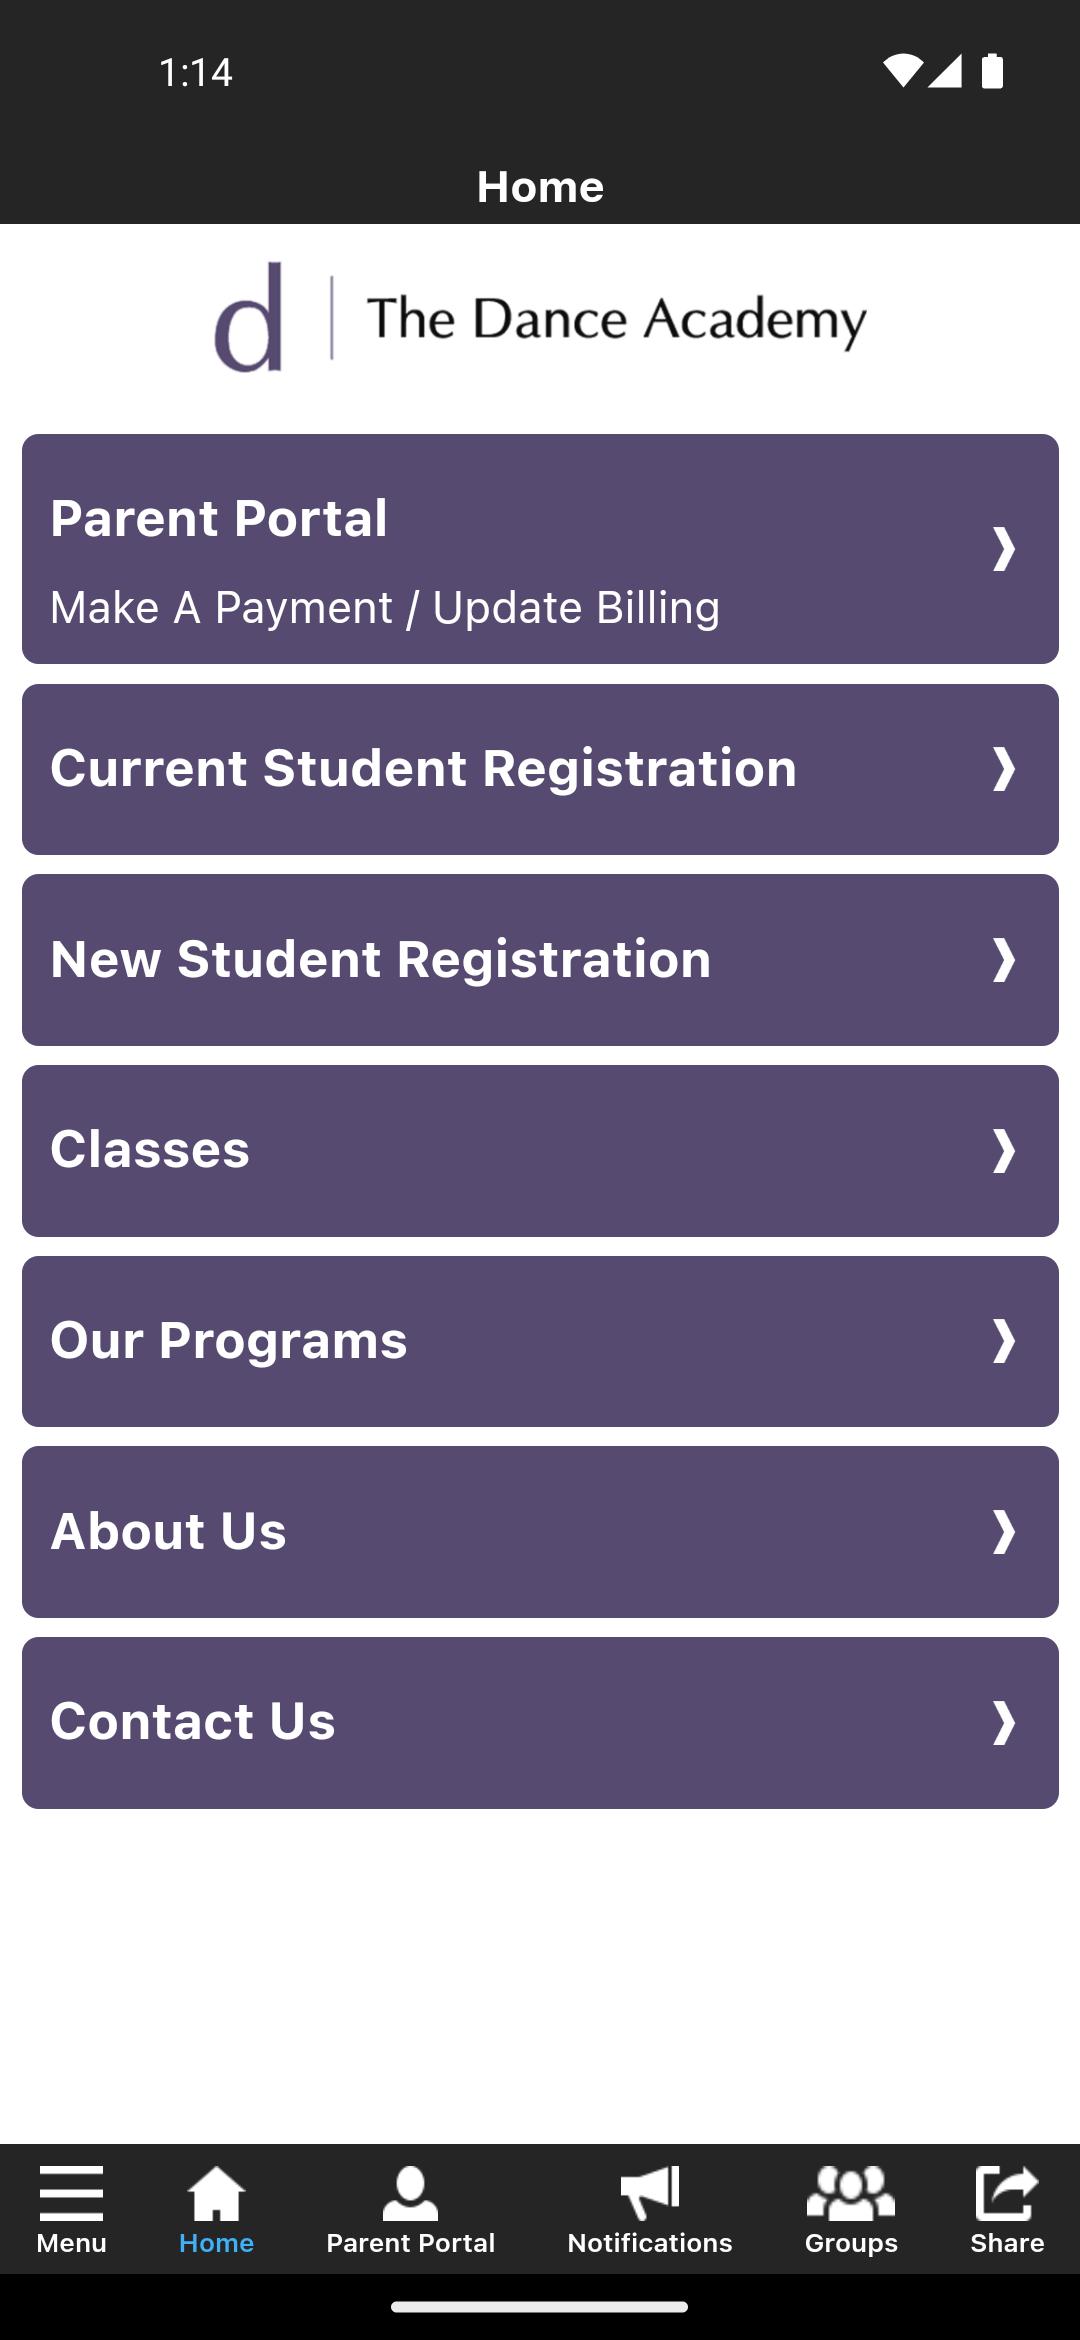
Task: Tap the Share arrow icon
Action: click(x=1006, y=2194)
